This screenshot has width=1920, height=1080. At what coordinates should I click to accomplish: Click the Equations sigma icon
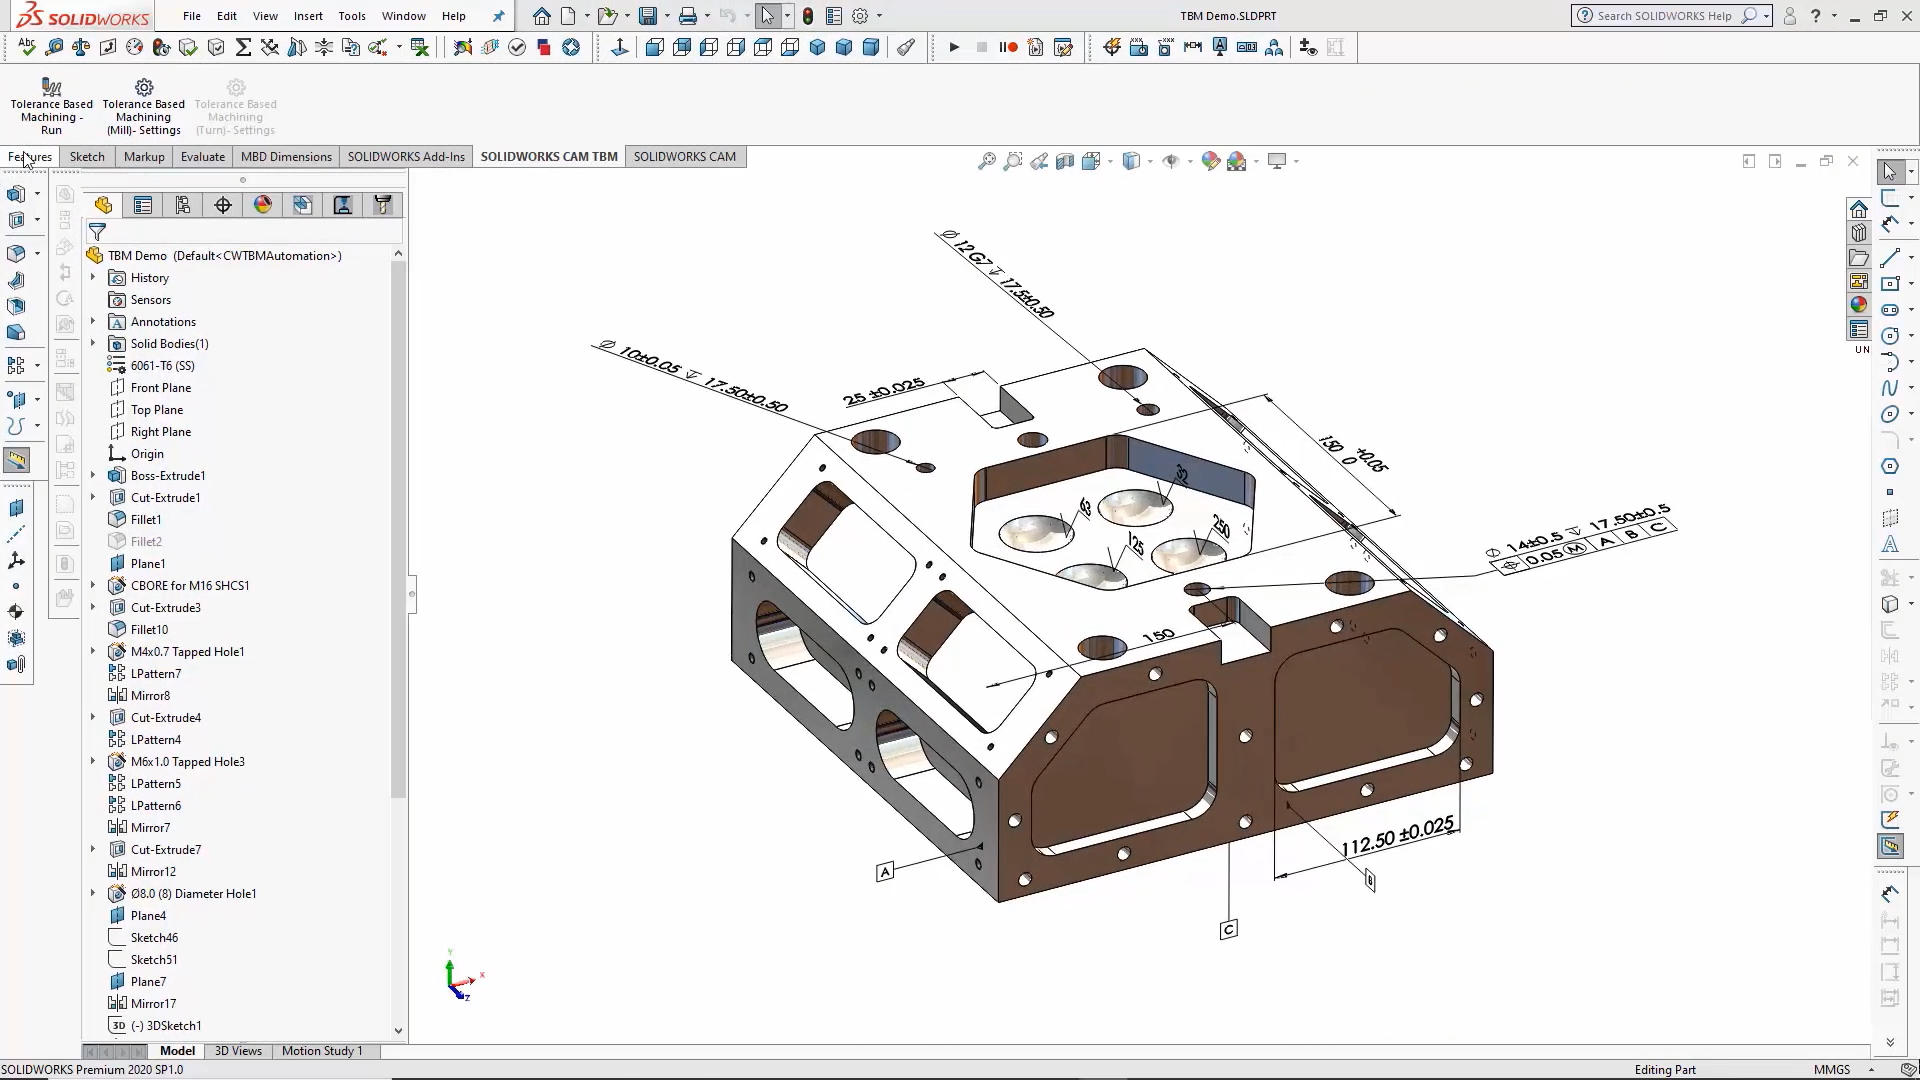(x=243, y=47)
